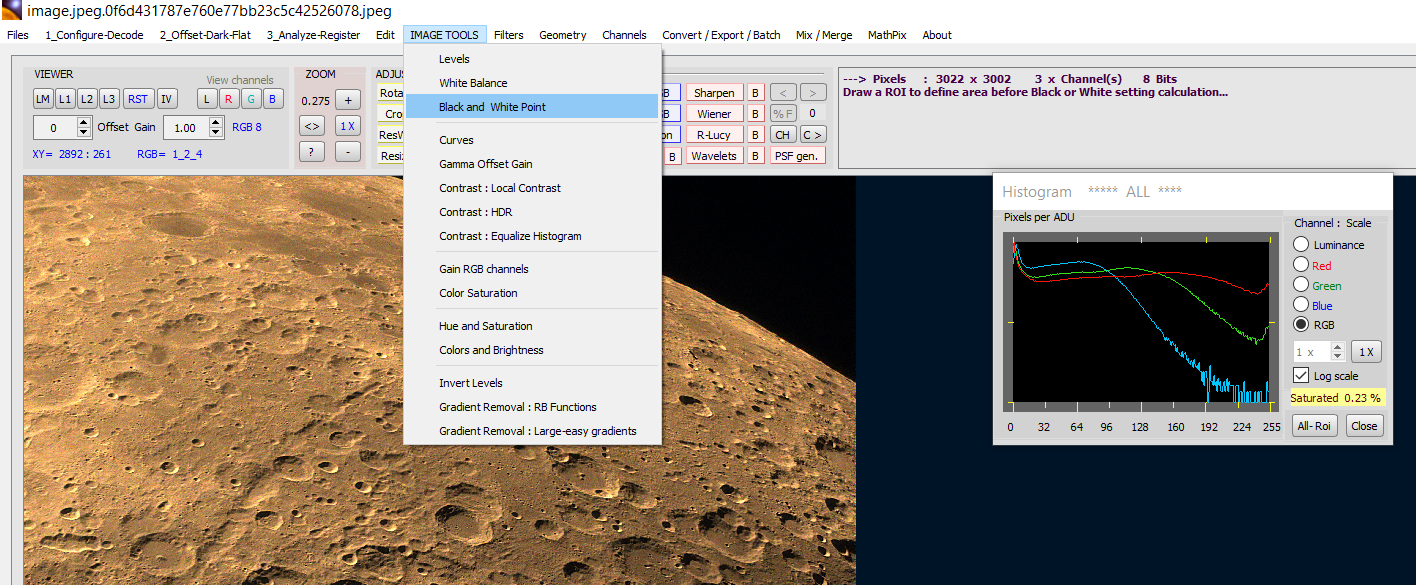Viewport: 1416px width, 585px height.
Task: Select the Luminance histogram channel
Action: click(1301, 245)
